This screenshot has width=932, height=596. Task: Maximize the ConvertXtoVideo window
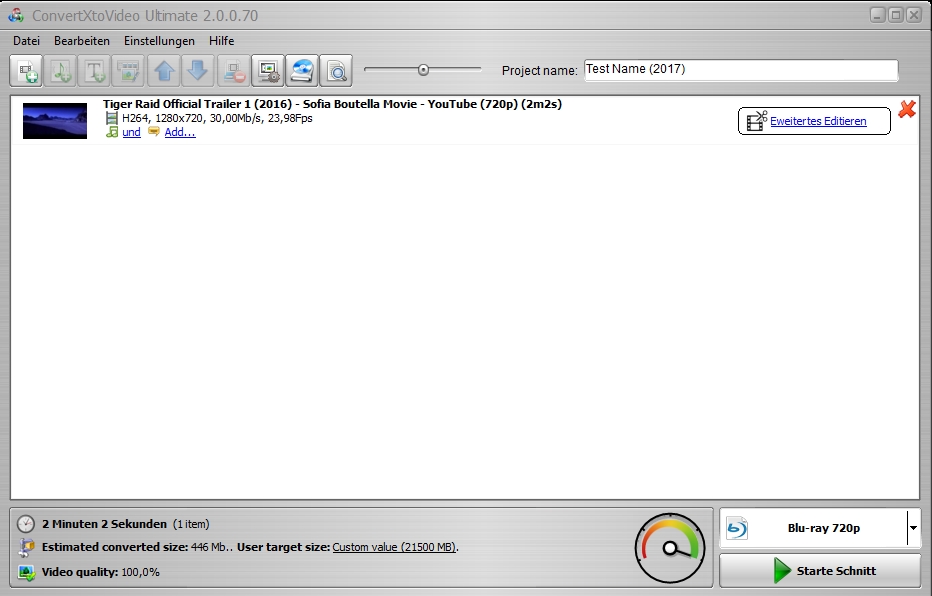[x=896, y=15]
